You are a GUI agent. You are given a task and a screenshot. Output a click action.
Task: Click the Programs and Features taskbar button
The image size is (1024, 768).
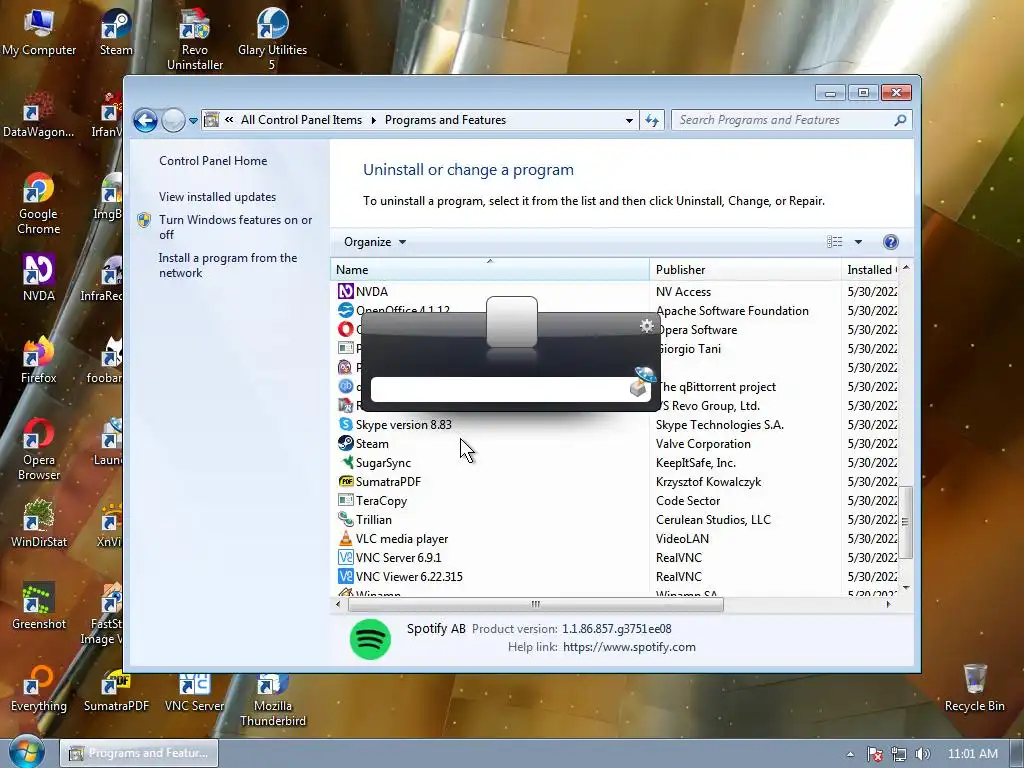click(139, 753)
